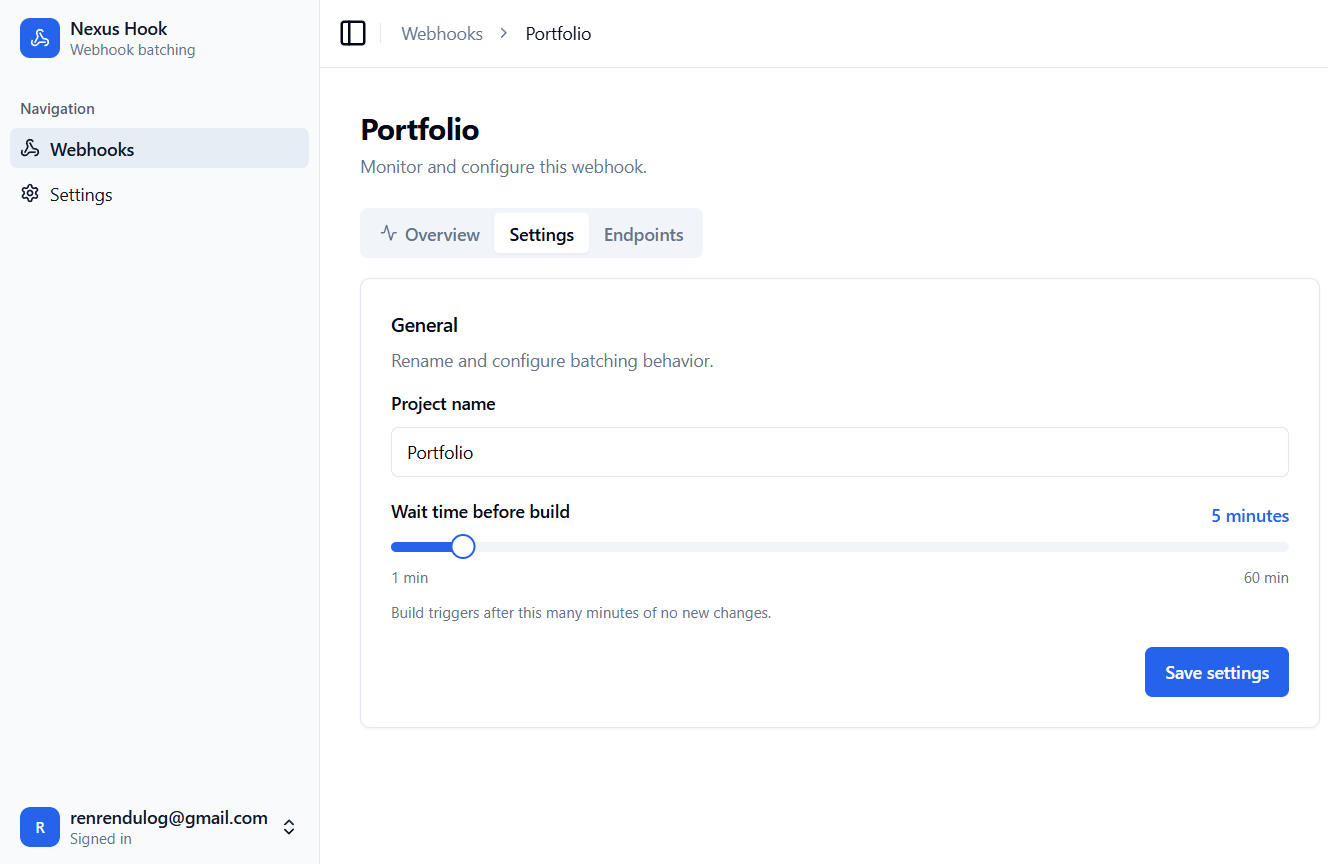The image size is (1328, 864).
Task: Click the Wait time before build label
Action: click(x=480, y=512)
